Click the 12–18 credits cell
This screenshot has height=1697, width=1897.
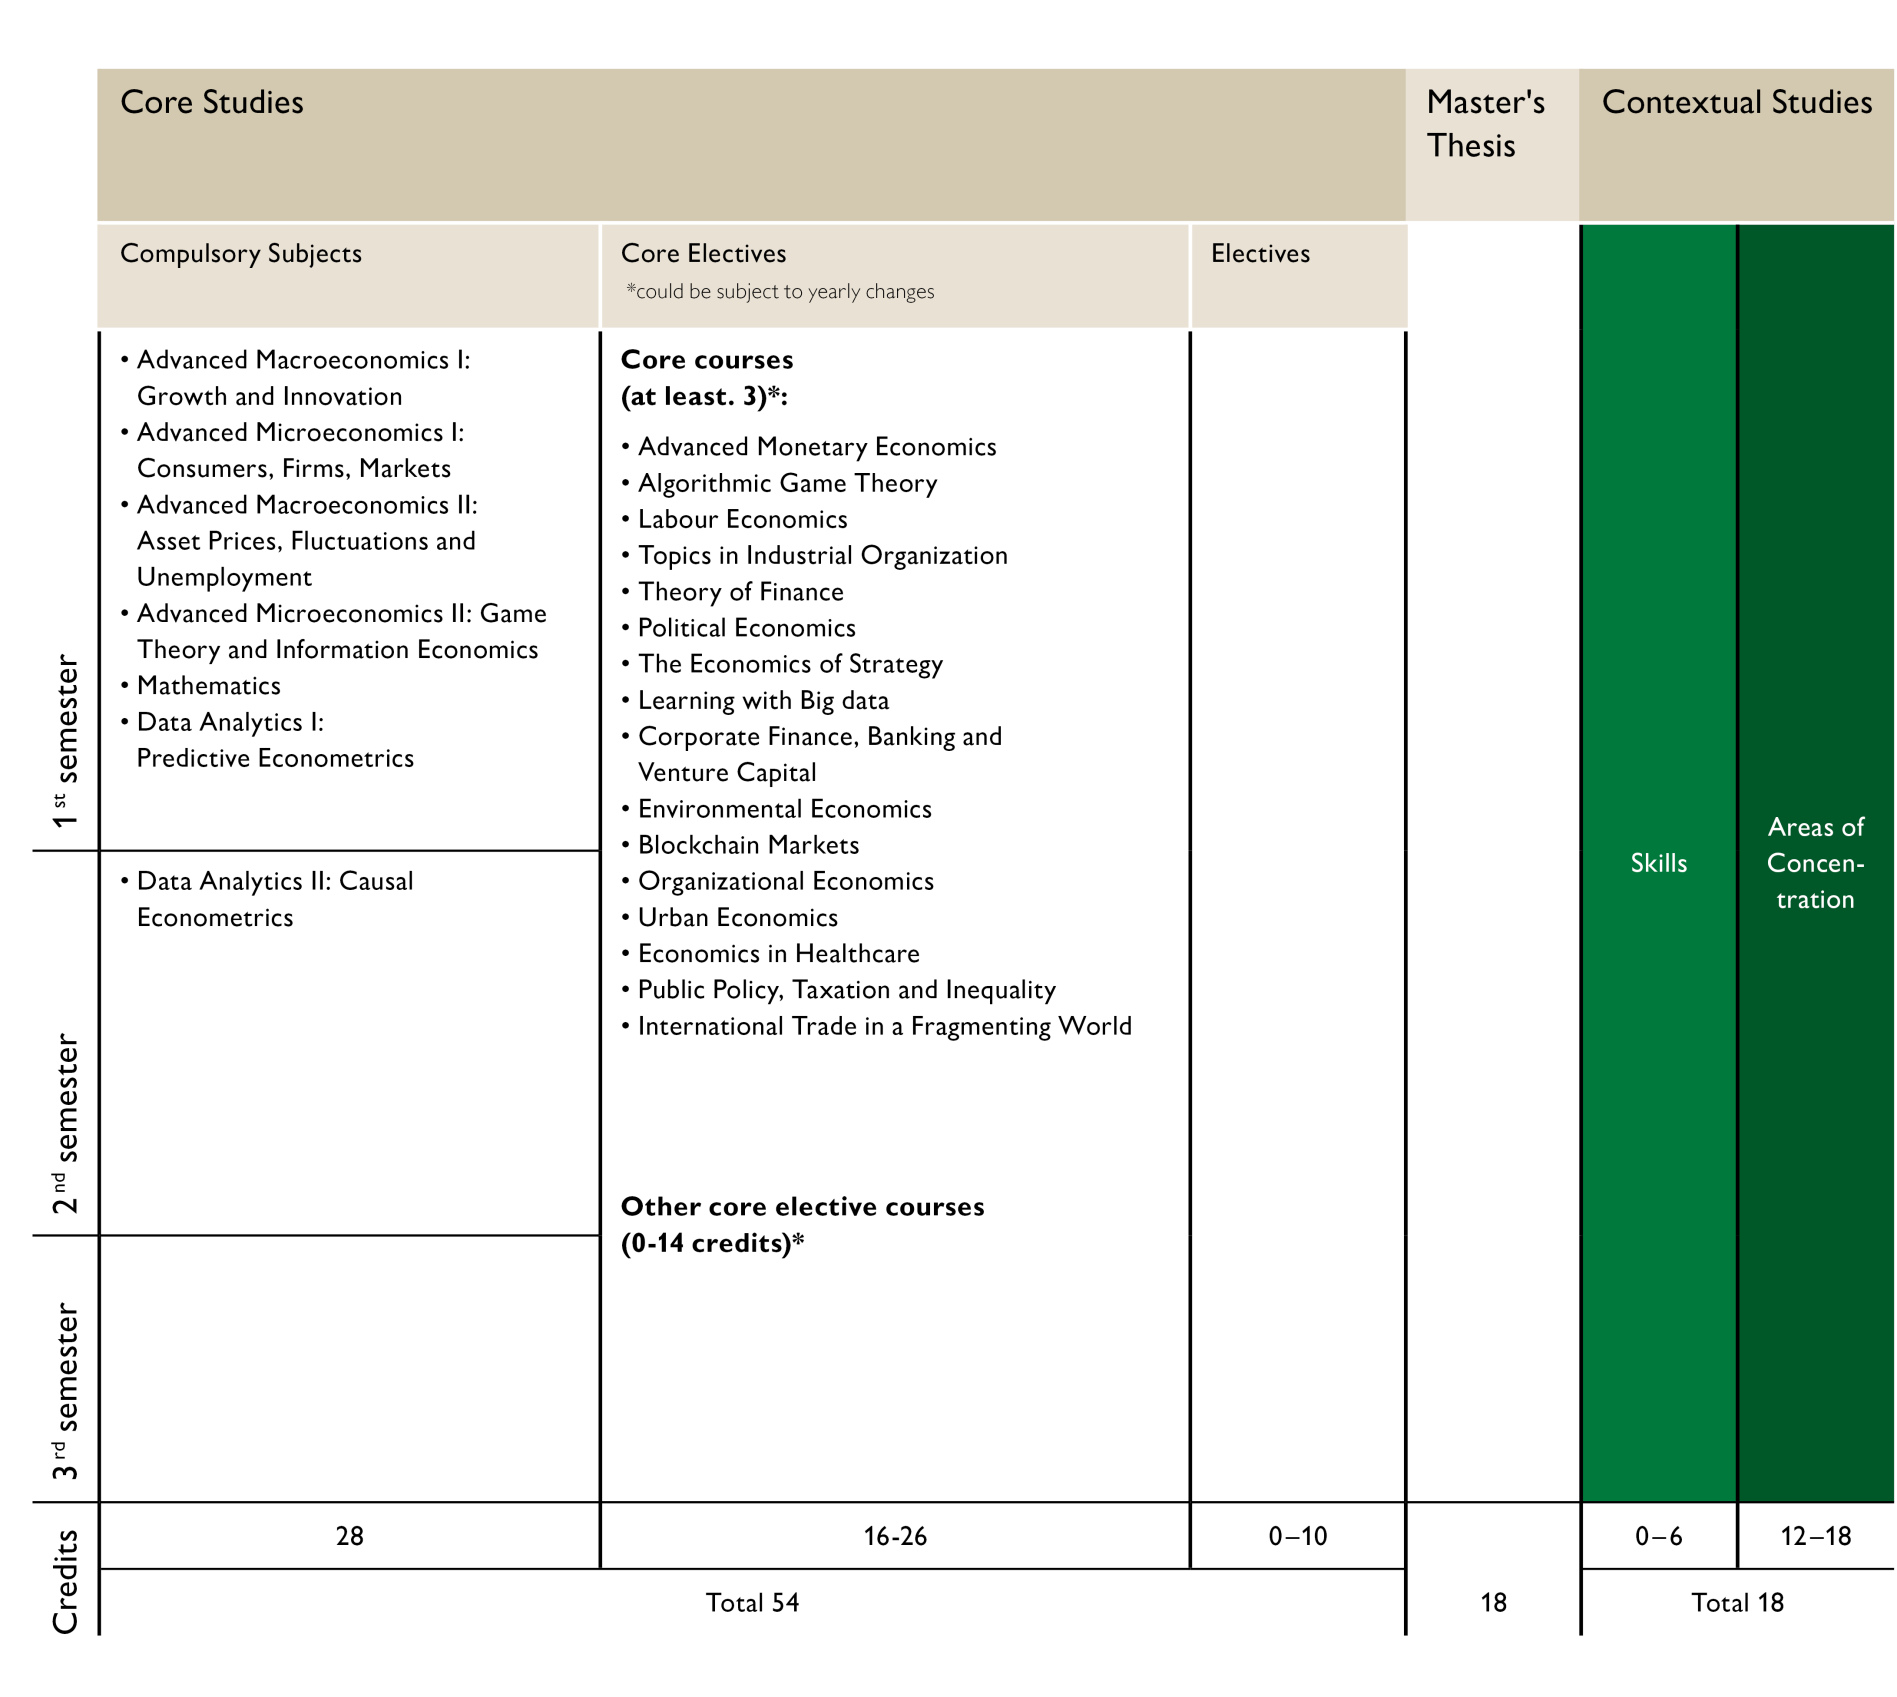pos(1815,1536)
